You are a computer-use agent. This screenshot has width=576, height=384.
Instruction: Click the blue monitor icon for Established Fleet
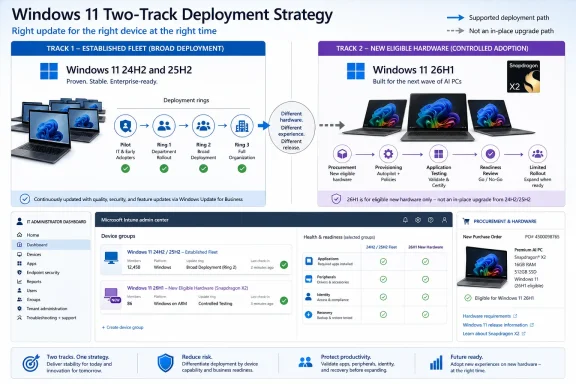coord(111,258)
